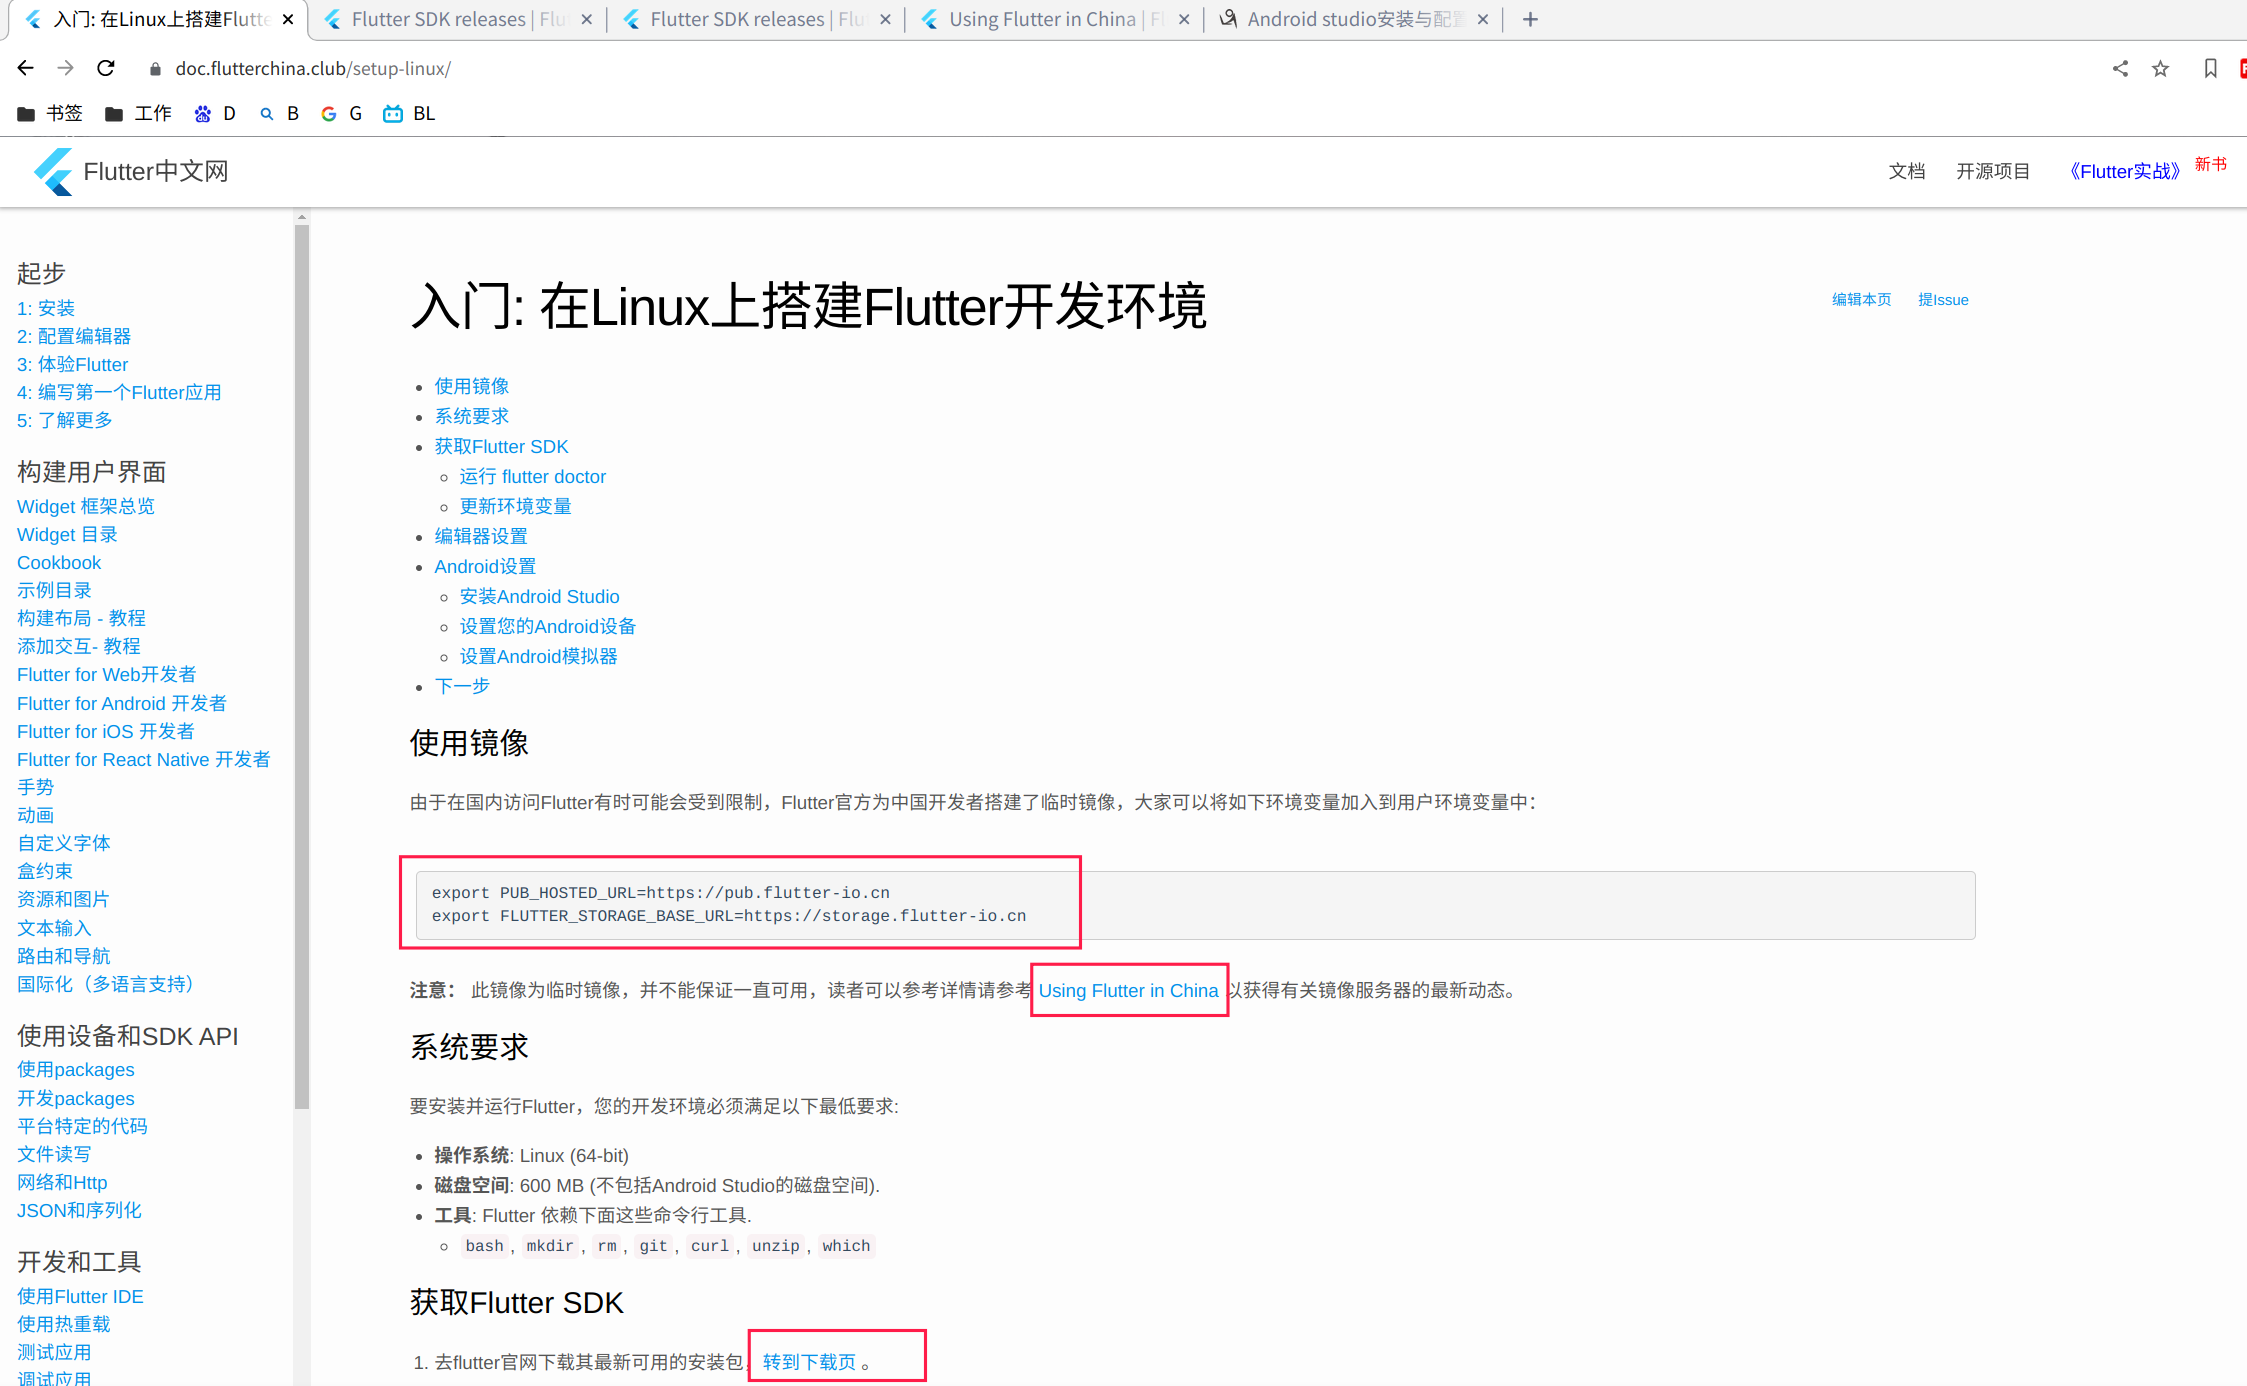This screenshot has width=2247, height=1386.
Task: Go back with the browser back arrow
Action: click(x=26, y=68)
